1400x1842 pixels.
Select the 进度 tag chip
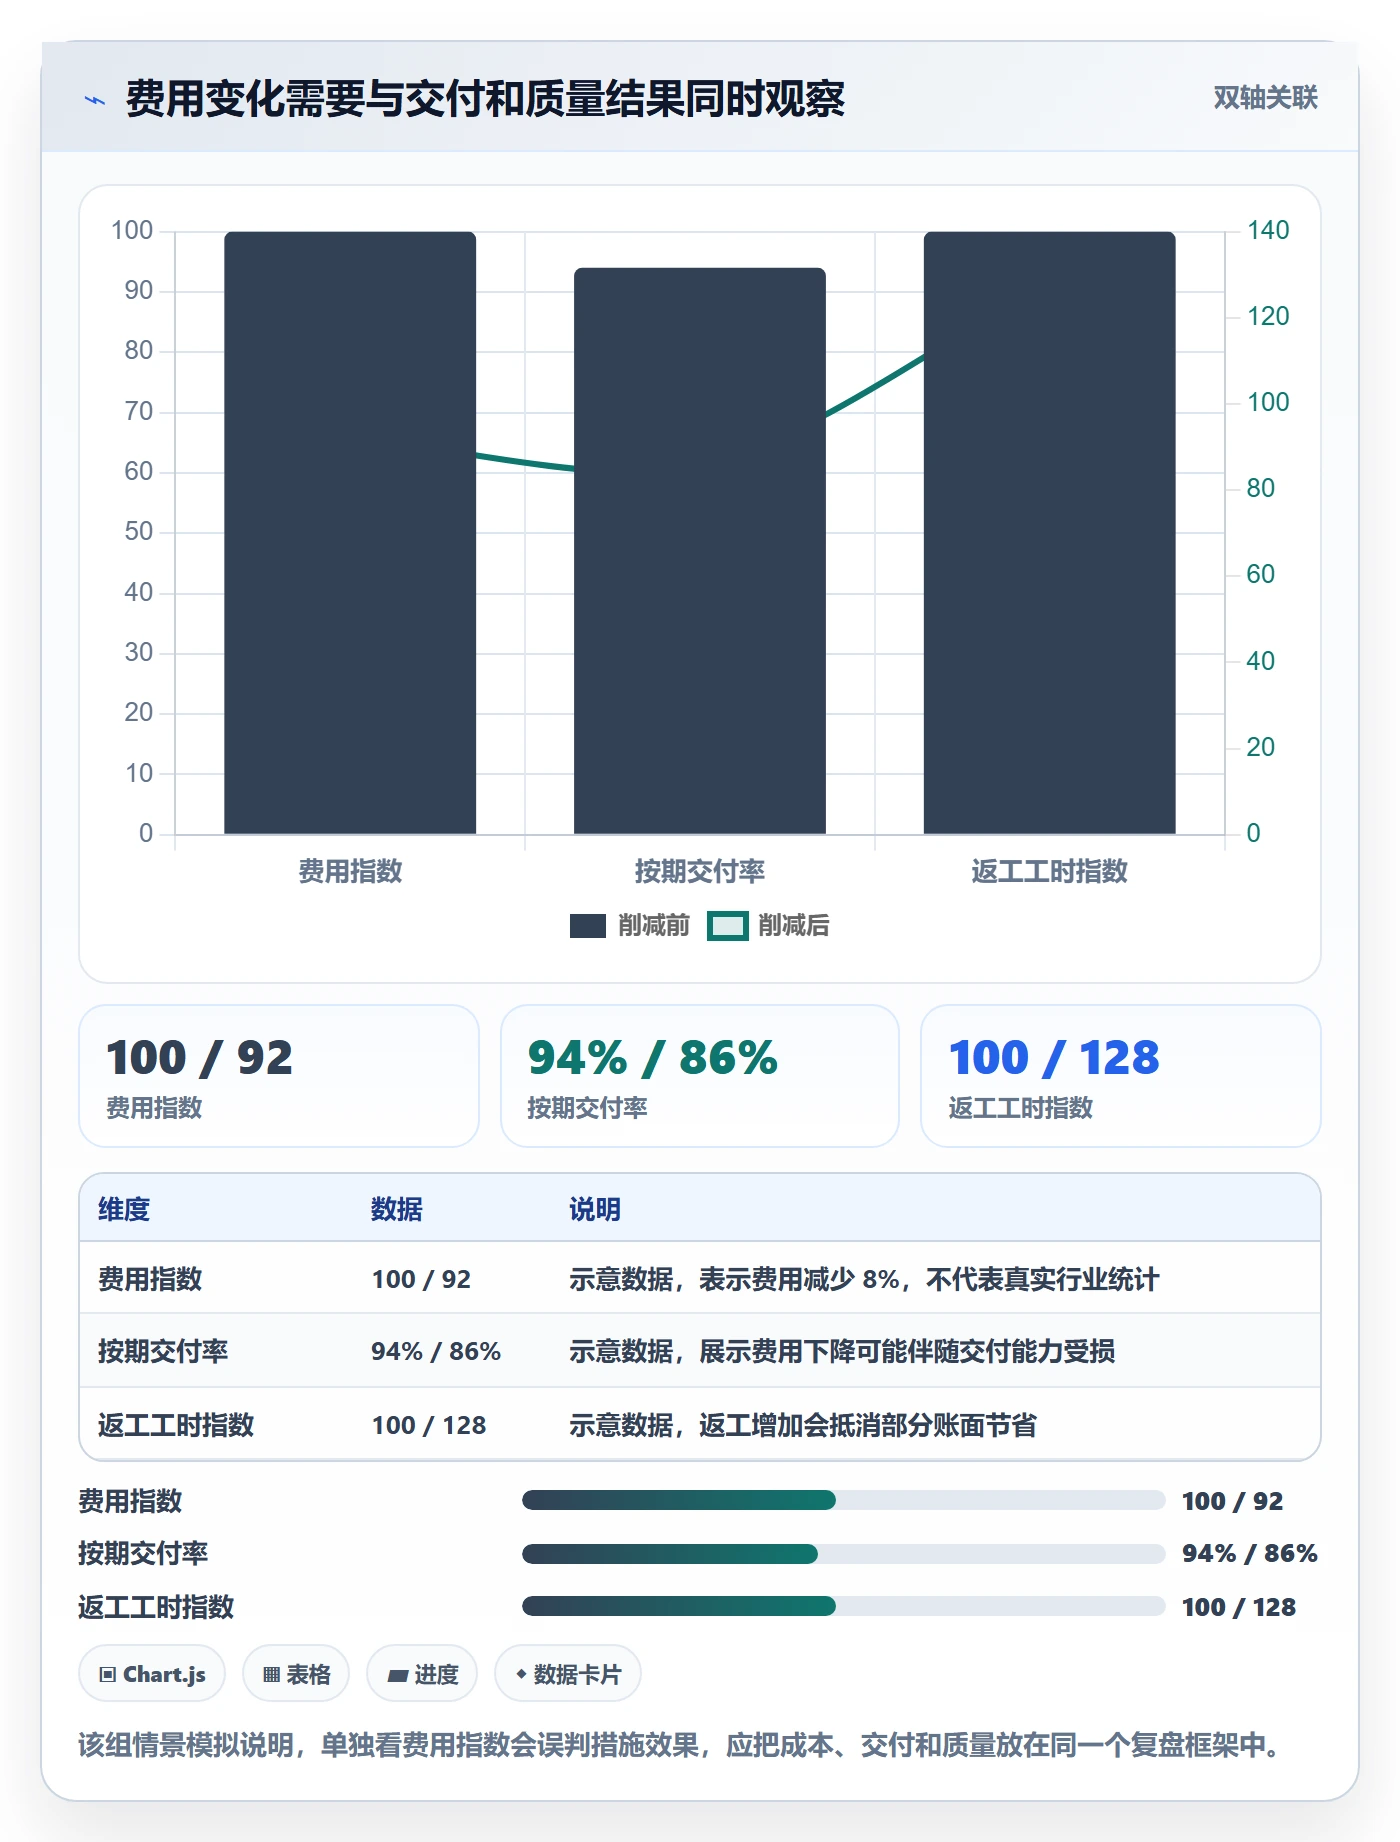click(x=422, y=1674)
